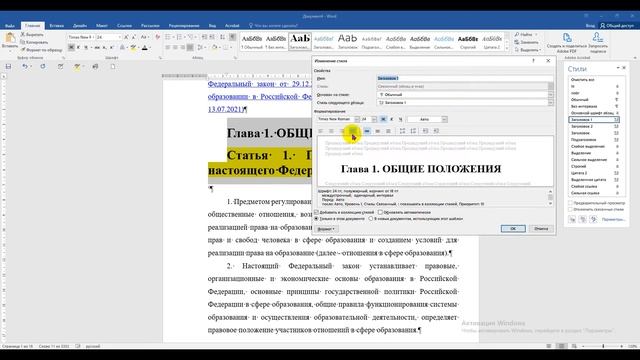
Task: Toggle ribbon Bold button
Action: [x=71, y=48]
